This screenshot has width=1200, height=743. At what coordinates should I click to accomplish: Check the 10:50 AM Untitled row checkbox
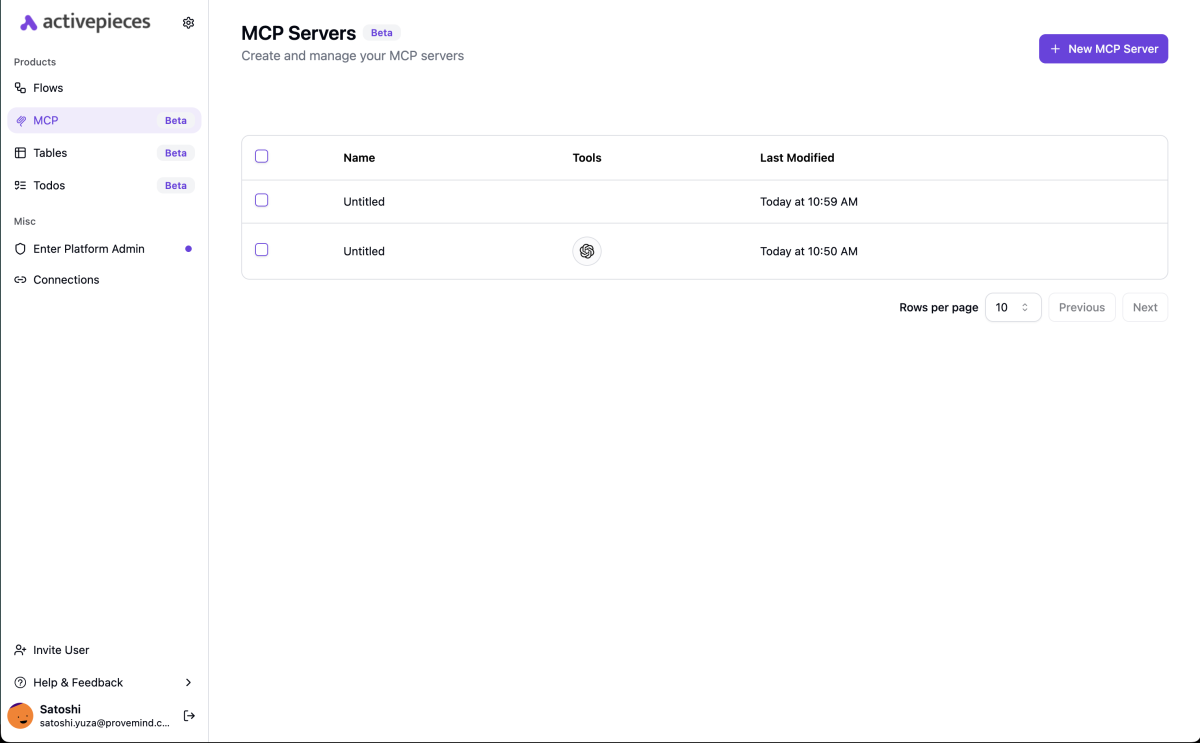point(262,250)
